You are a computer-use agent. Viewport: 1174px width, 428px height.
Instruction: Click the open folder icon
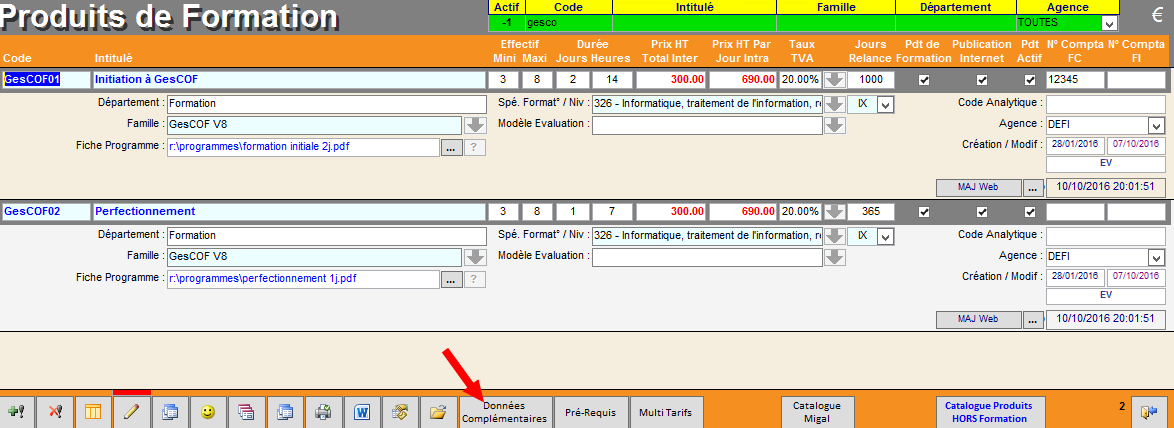click(438, 412)
